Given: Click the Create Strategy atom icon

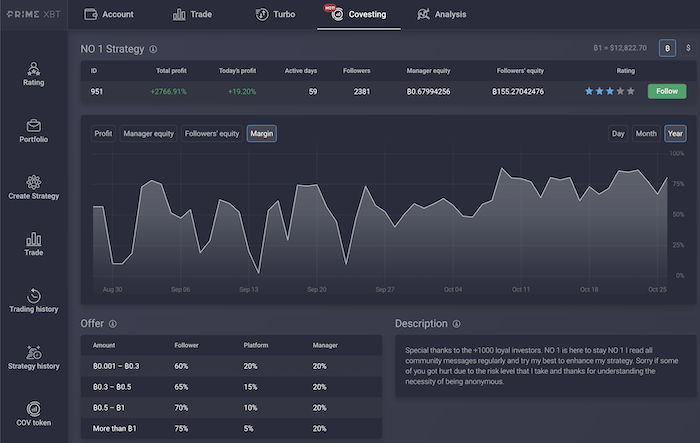Looking at the screenshot, I should [x=33, y=182].
